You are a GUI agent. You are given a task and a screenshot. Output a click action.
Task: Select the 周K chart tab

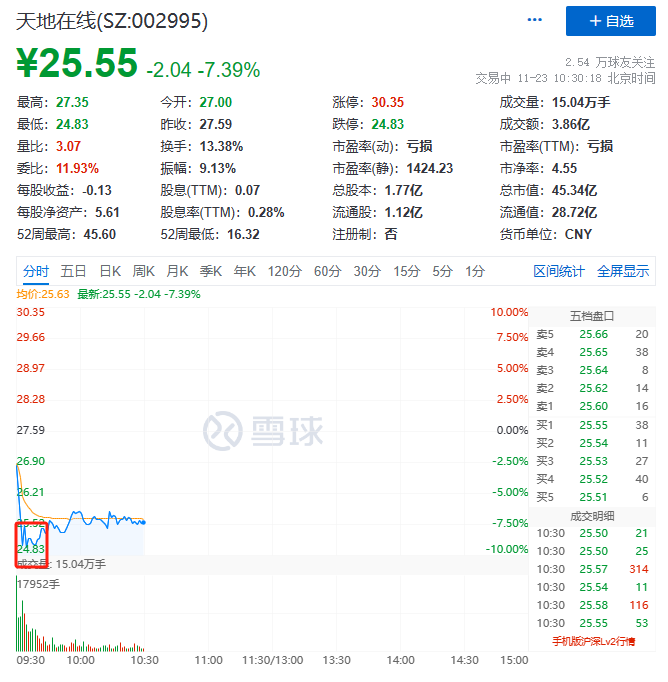[144, 271]
